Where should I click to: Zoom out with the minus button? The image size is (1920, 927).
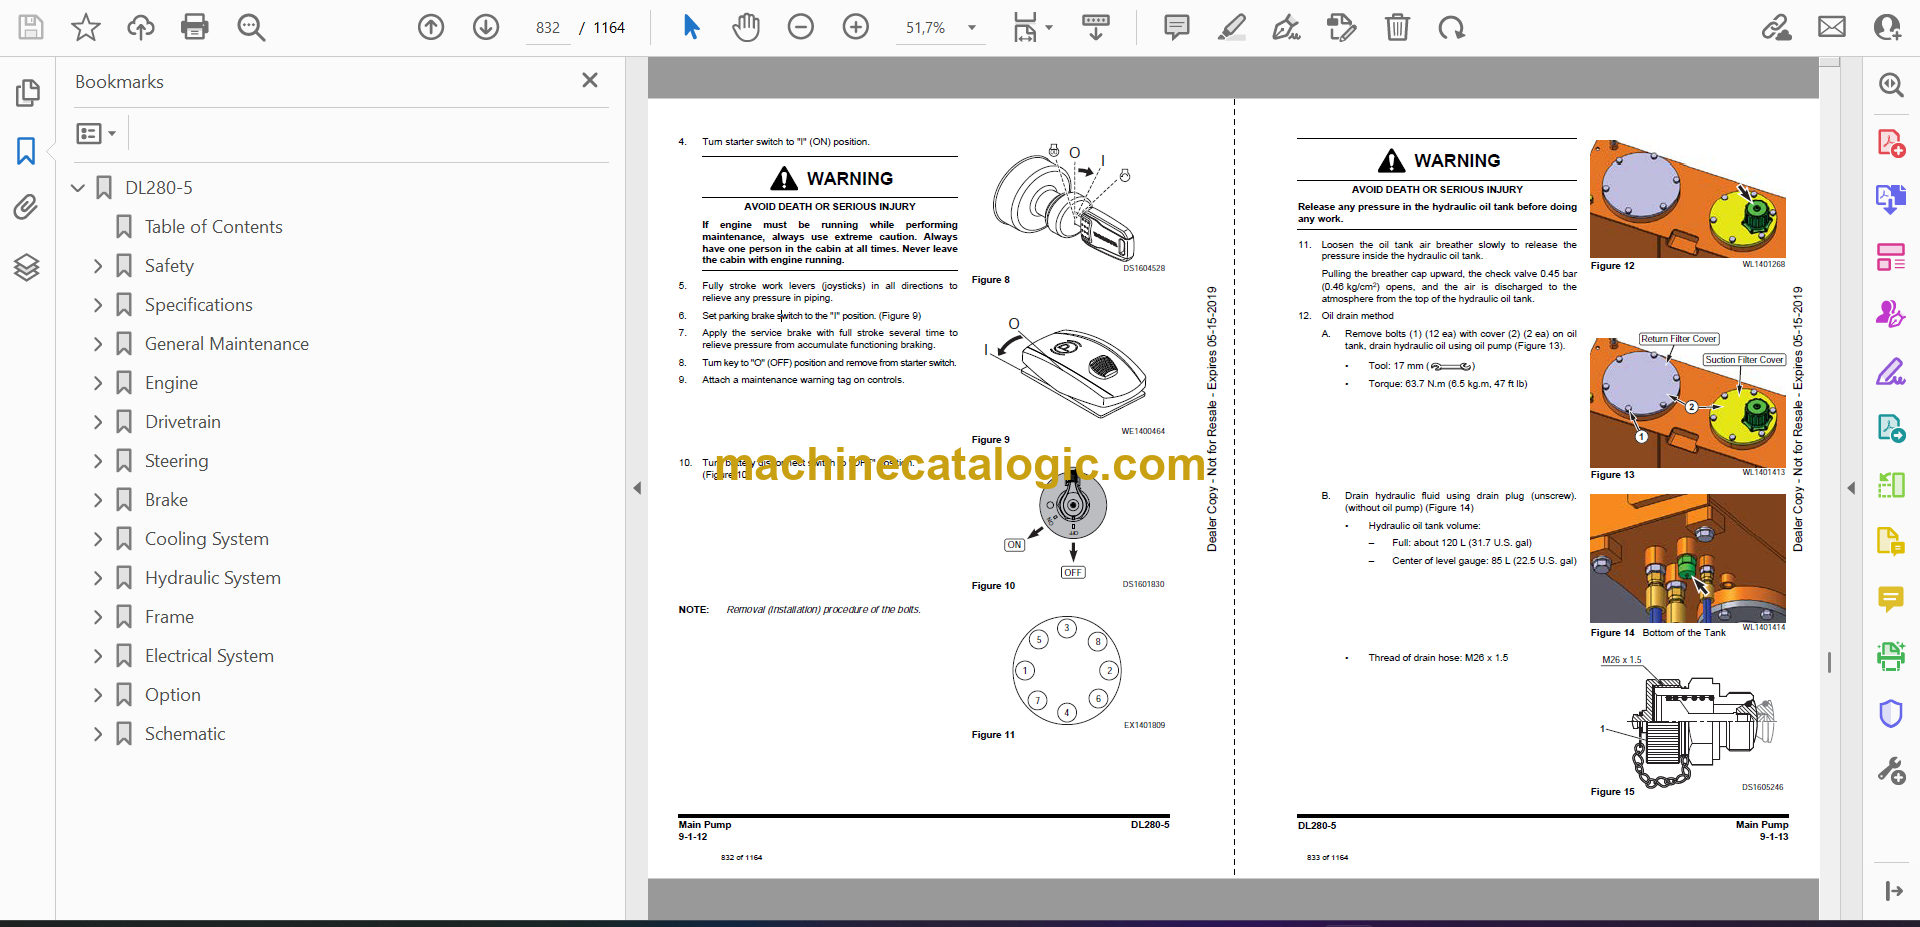click(x=801, y=27)
